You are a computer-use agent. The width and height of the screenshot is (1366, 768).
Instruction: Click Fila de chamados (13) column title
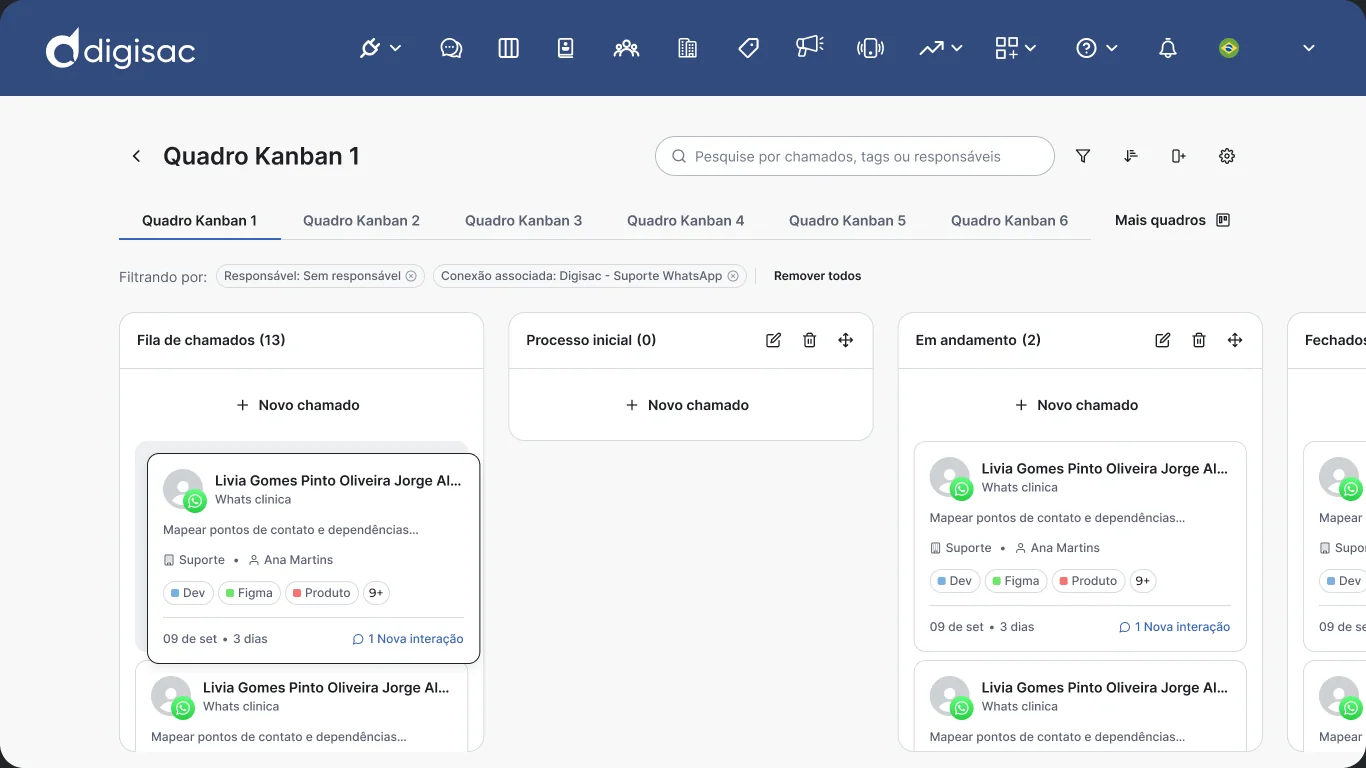pyautogui.click(x=211, y=340)
